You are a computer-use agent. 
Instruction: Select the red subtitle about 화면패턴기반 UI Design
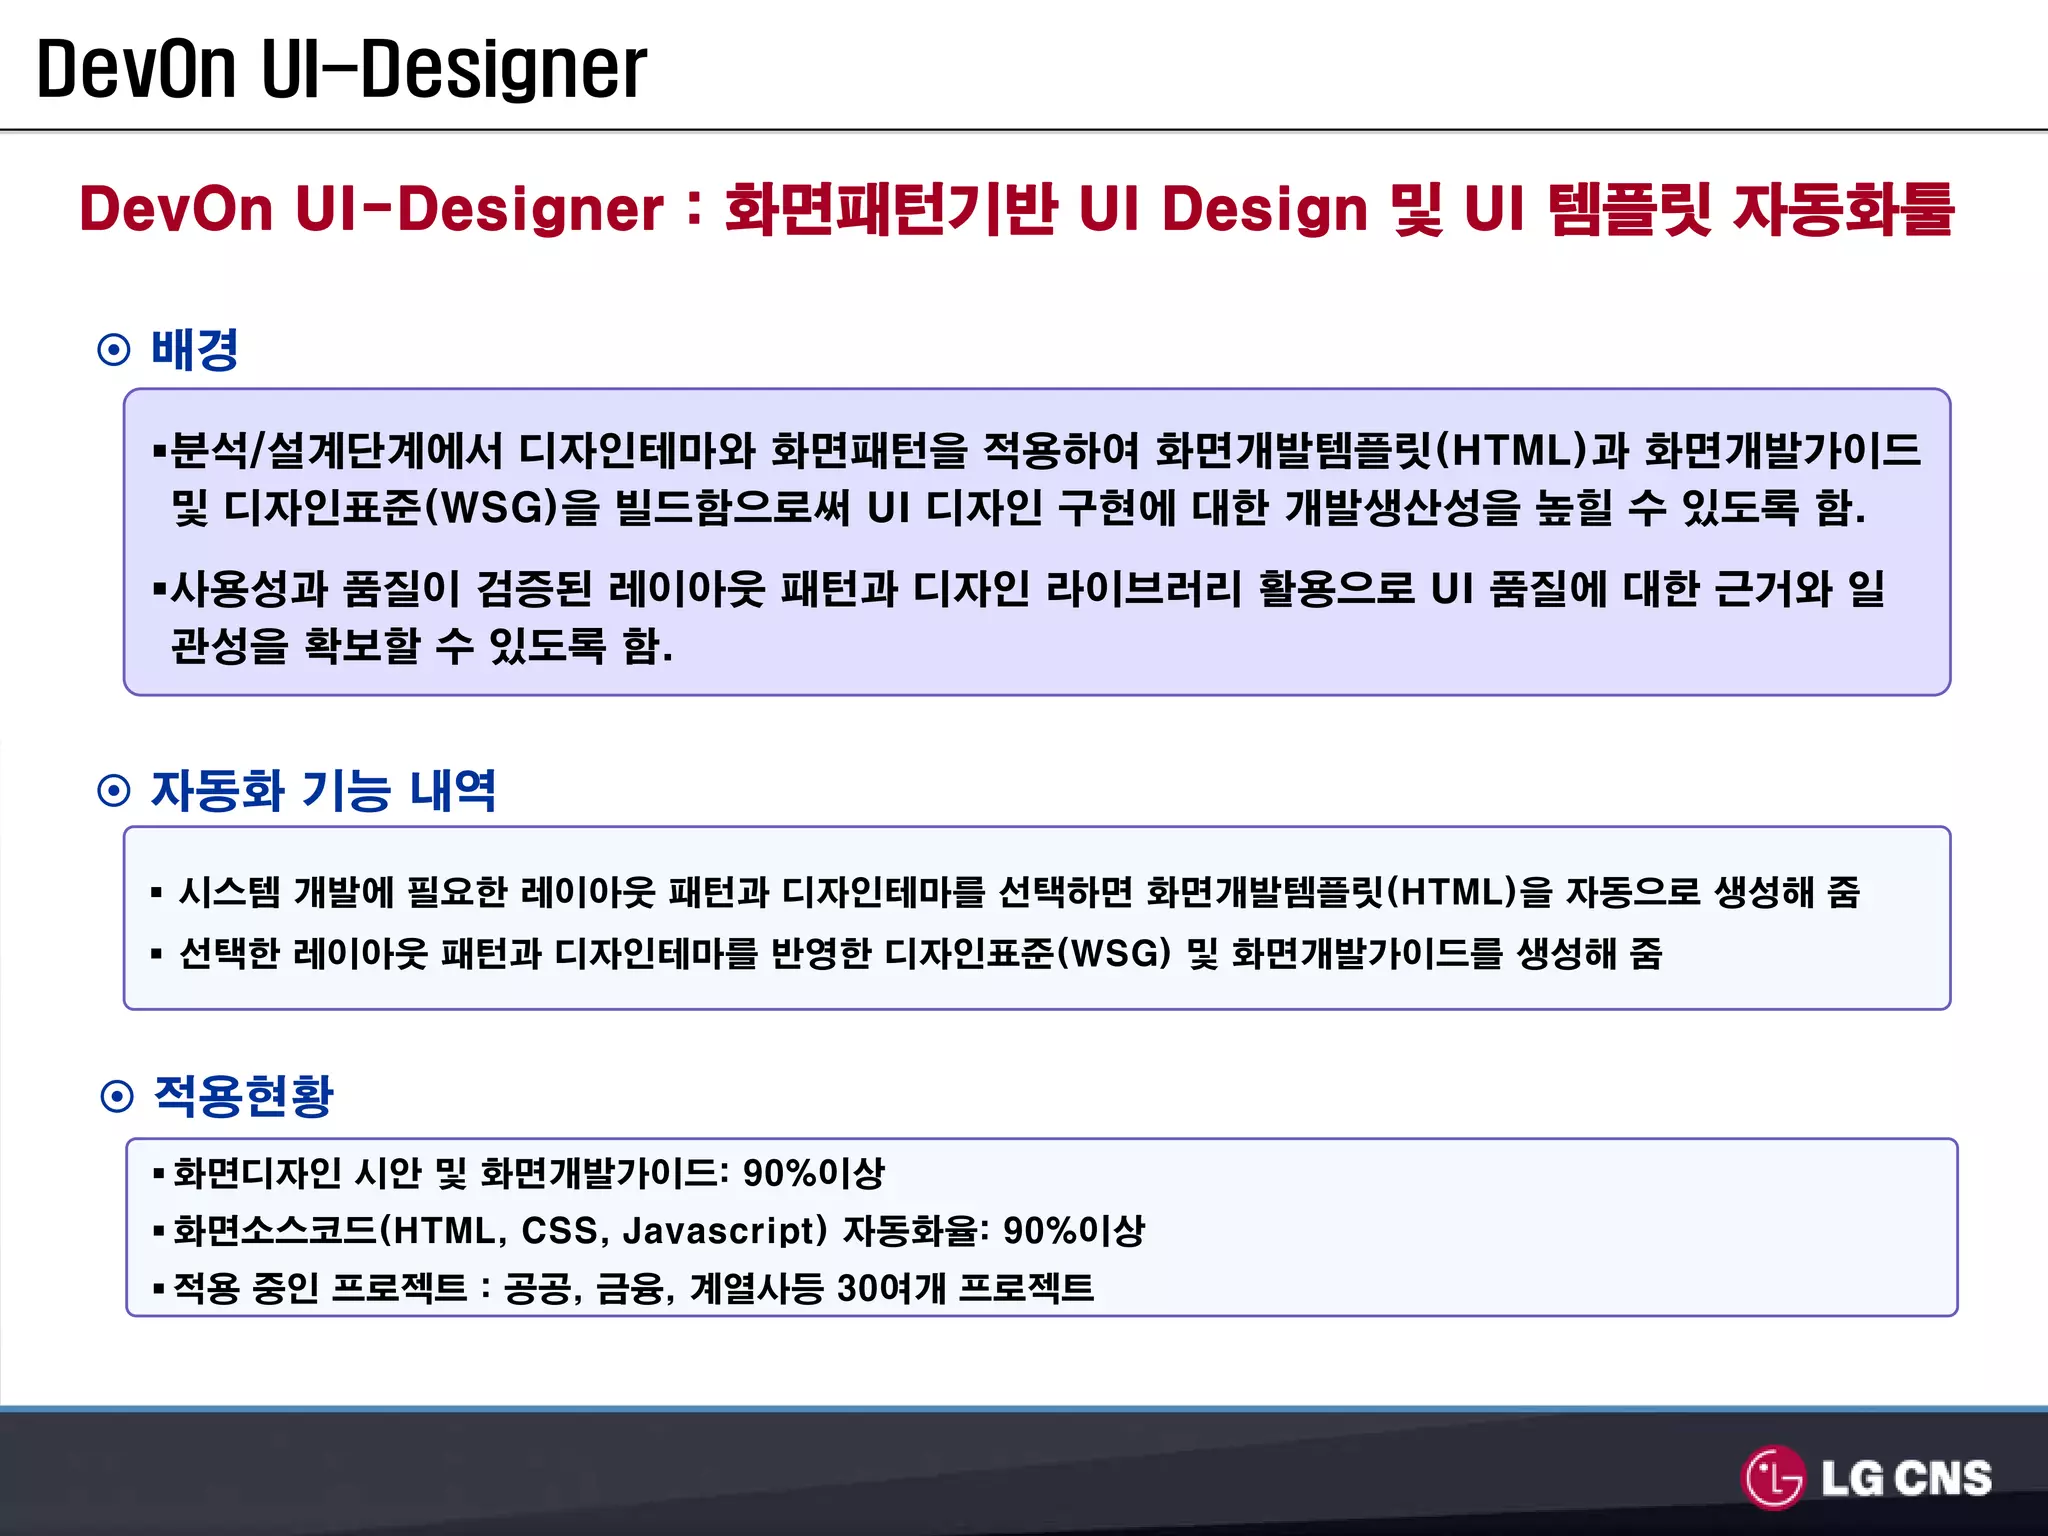(1016, 209)
